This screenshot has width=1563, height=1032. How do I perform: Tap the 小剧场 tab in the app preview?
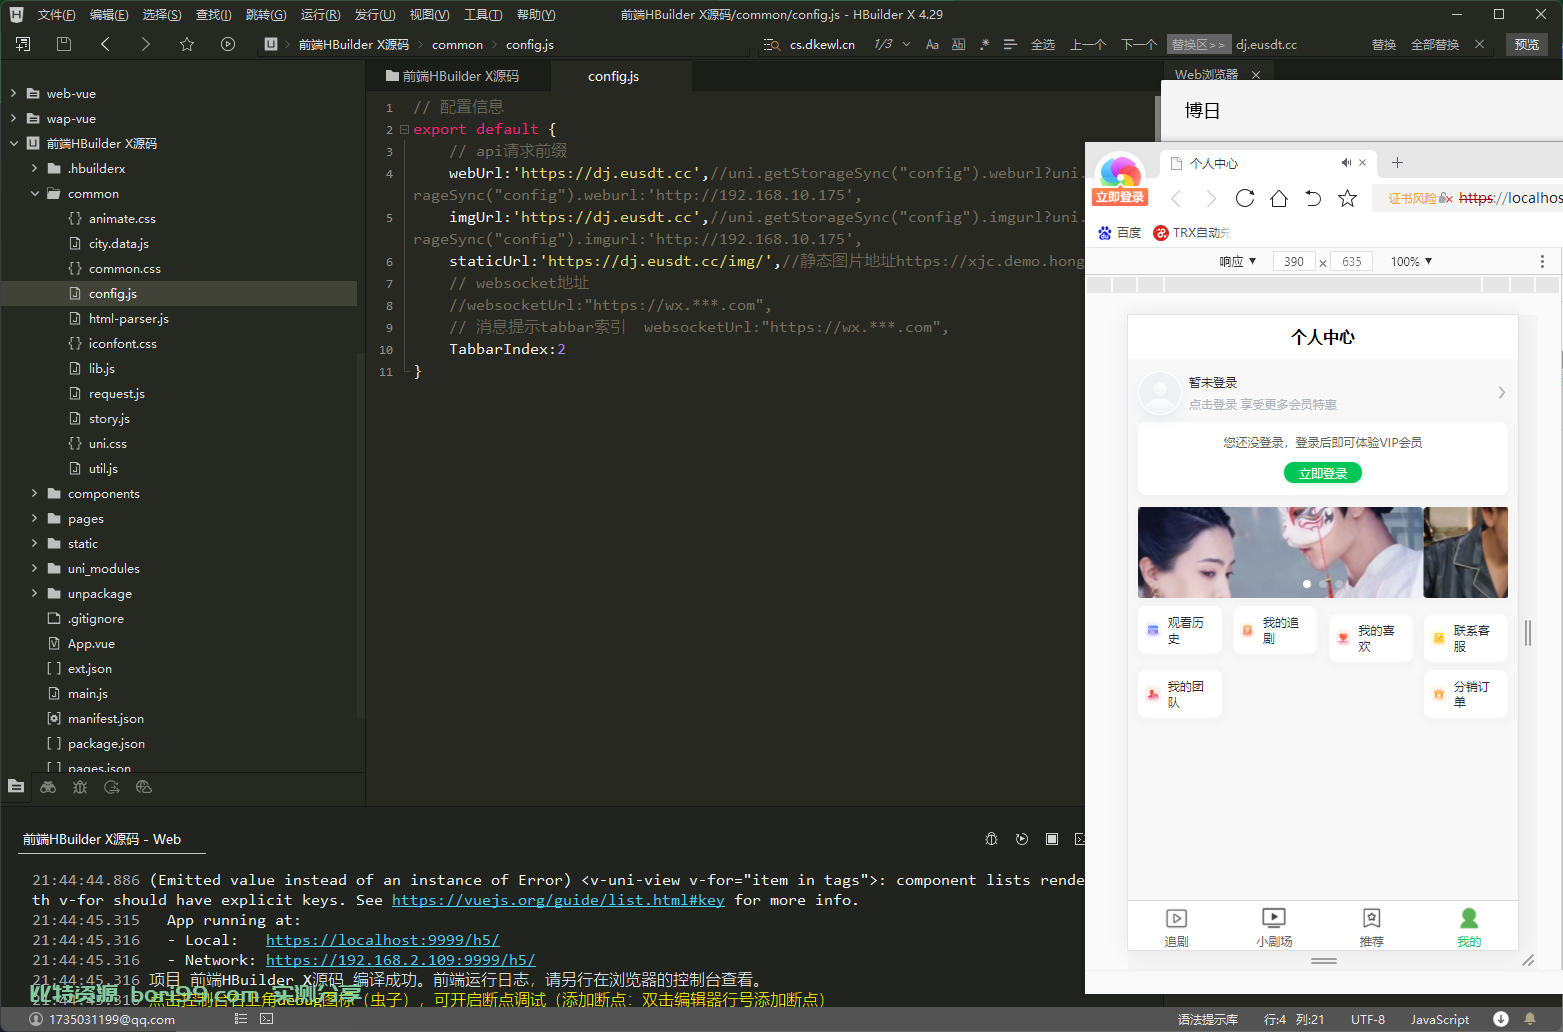click(x=1274, y=927)
